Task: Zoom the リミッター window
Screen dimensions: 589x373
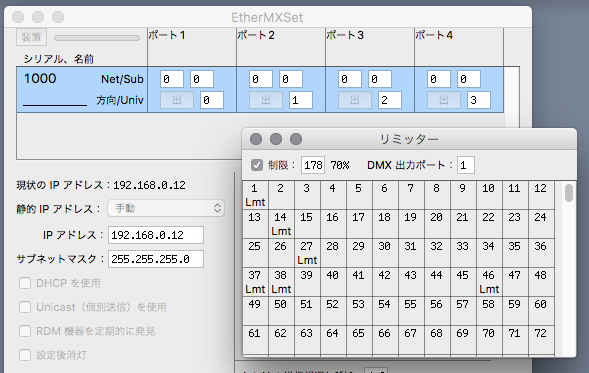Action: pos(296,139)
